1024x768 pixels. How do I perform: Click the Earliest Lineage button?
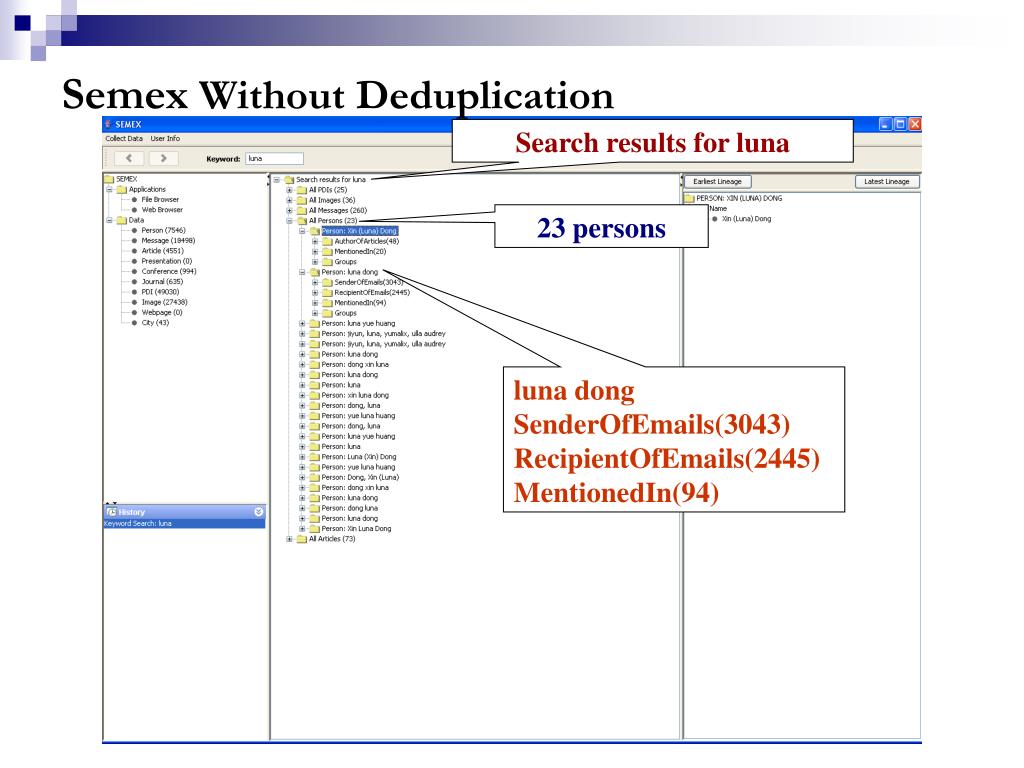point(717,182)
